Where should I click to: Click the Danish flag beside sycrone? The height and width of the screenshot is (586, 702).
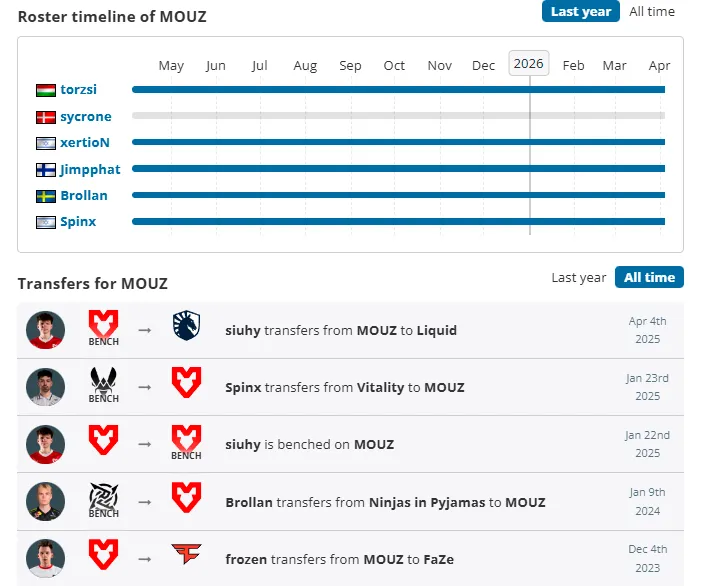[x=46, y=117]
